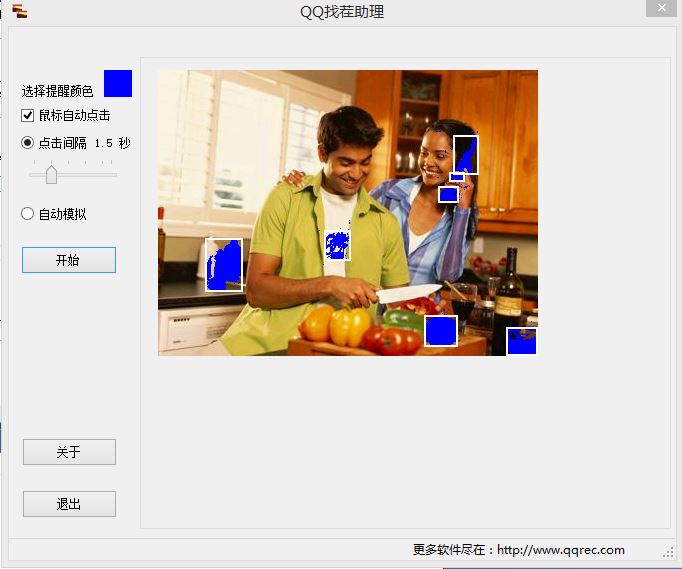The height and width of the screenshot is (569, 682).
Task: Click the solid blue square below the knife
Action: pyautogui.click(x=441, y=331)
